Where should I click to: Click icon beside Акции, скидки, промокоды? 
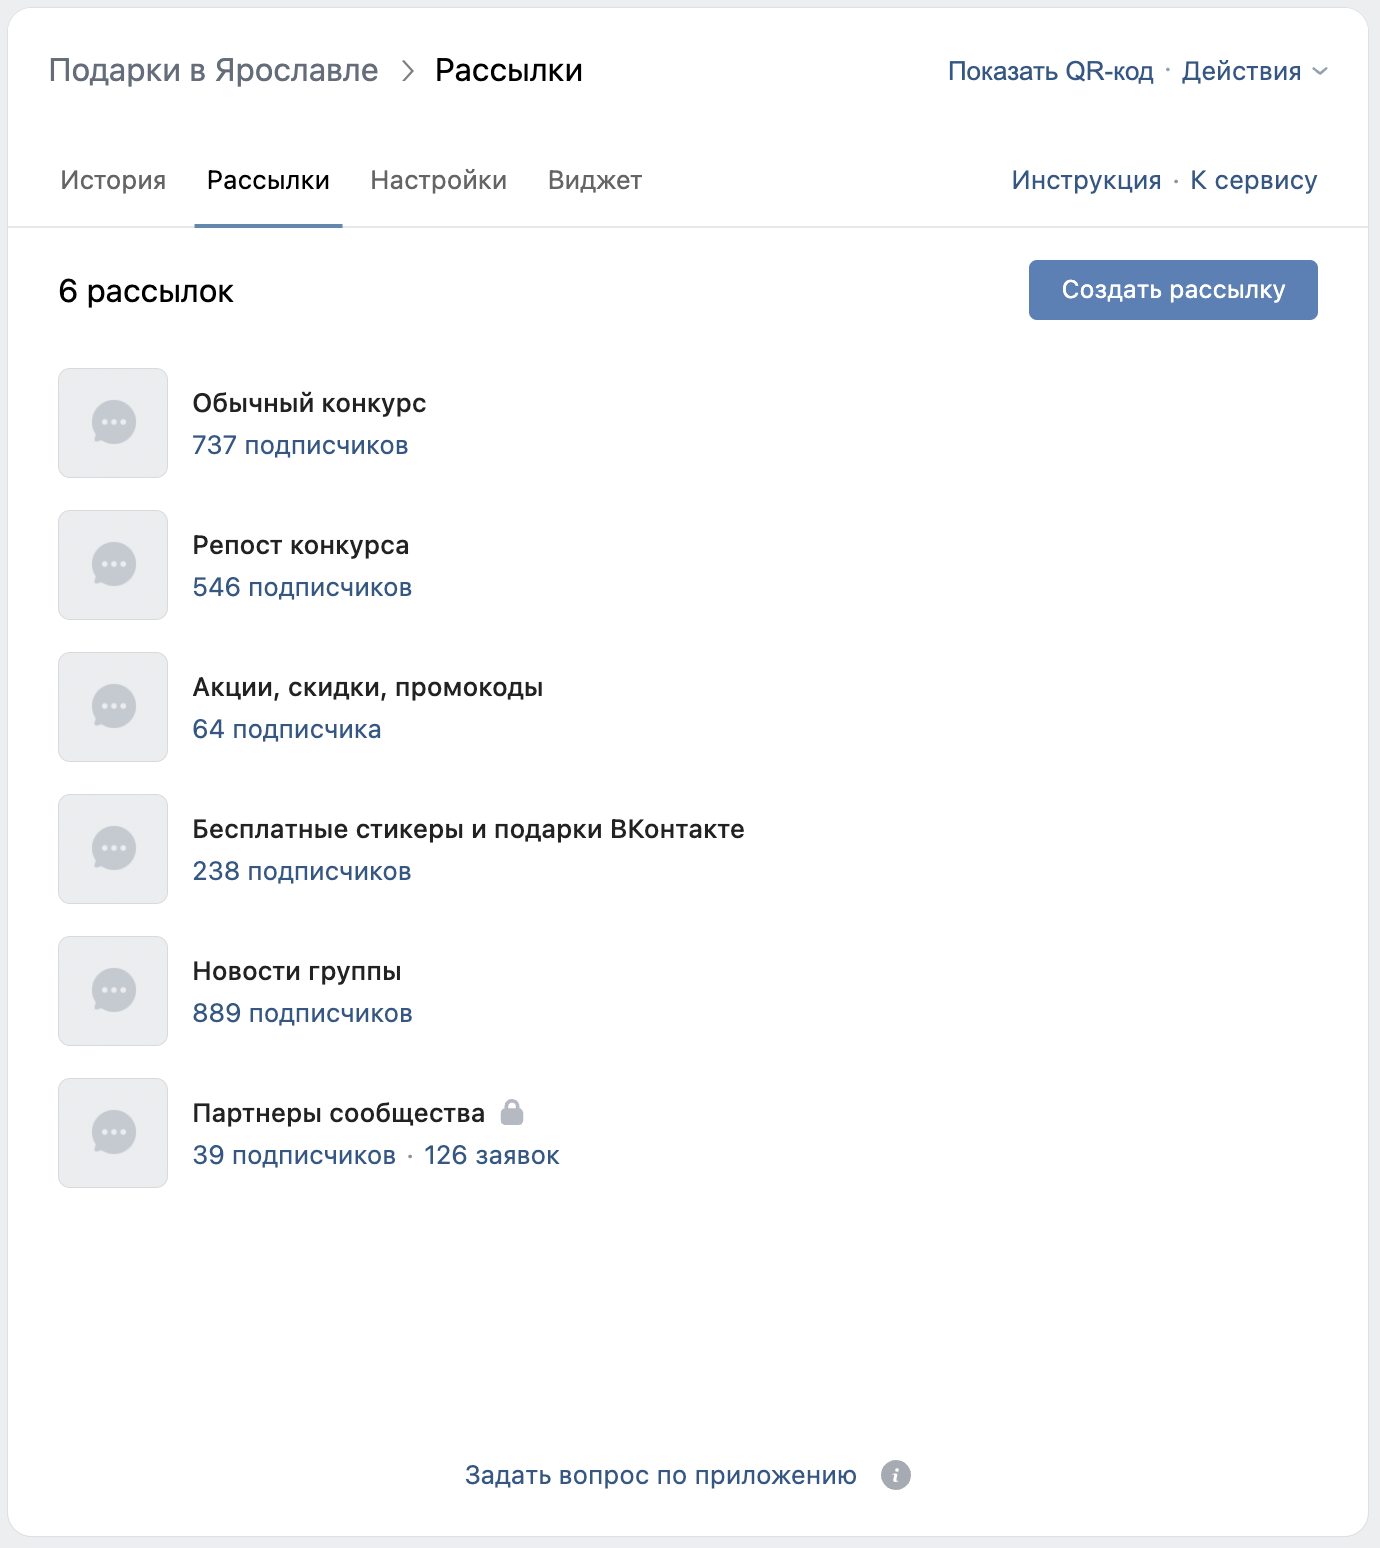coord(113,707)
